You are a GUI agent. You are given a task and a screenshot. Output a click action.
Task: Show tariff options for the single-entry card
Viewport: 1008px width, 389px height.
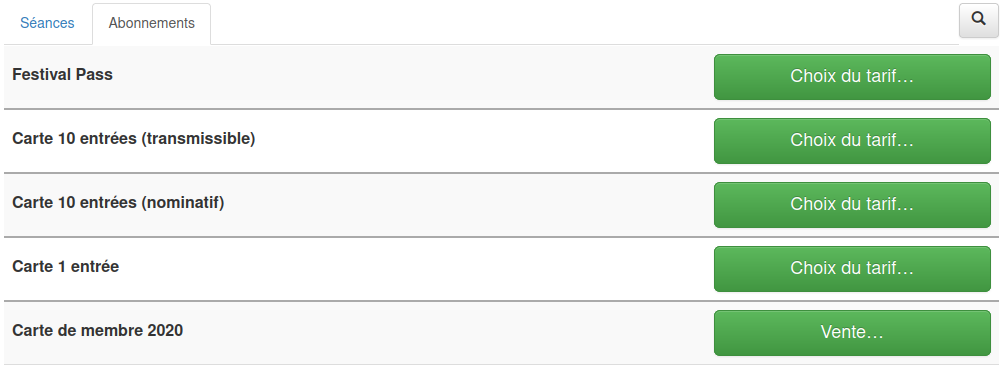852,269
